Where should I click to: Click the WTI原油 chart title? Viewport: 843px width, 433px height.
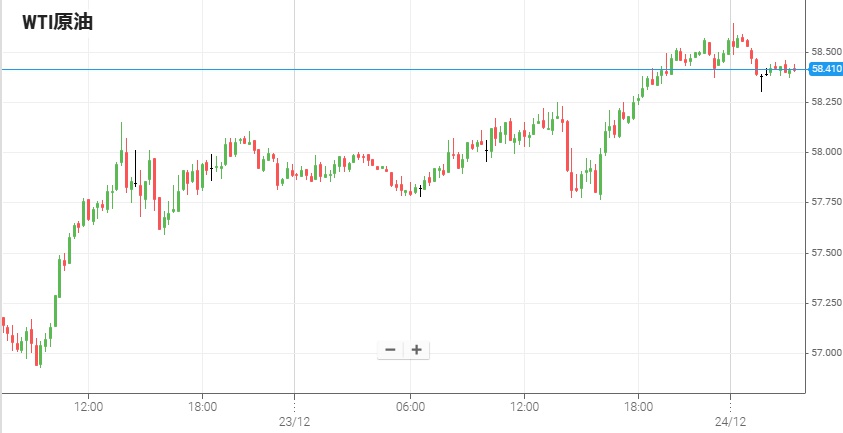coord(58,22)
